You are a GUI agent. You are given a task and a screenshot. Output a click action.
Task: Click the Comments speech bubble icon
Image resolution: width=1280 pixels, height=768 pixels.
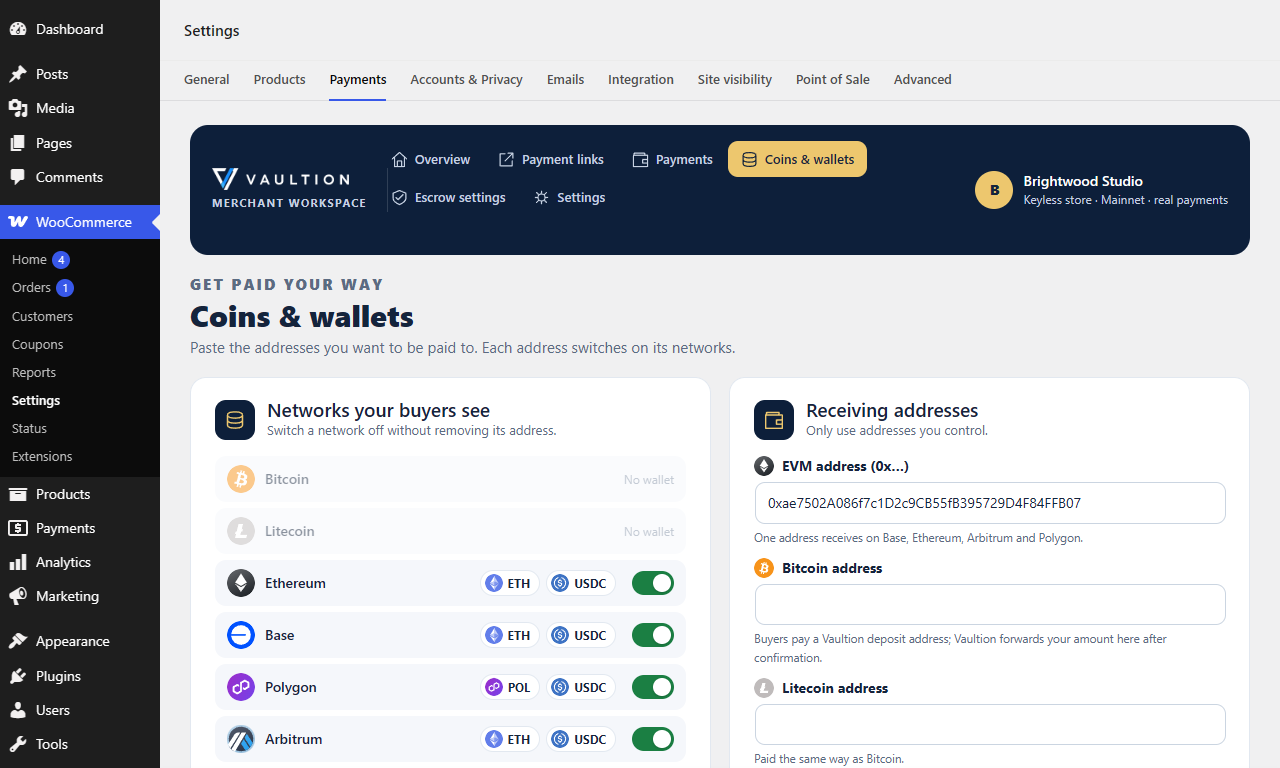[x=18, y=177]
